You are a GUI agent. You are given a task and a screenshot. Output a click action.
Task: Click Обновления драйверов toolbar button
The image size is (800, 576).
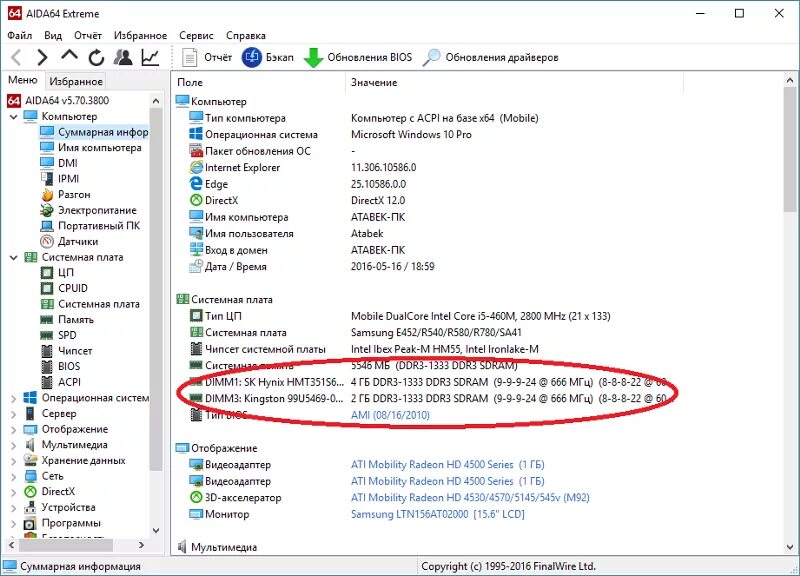click(x=490, y=57)
